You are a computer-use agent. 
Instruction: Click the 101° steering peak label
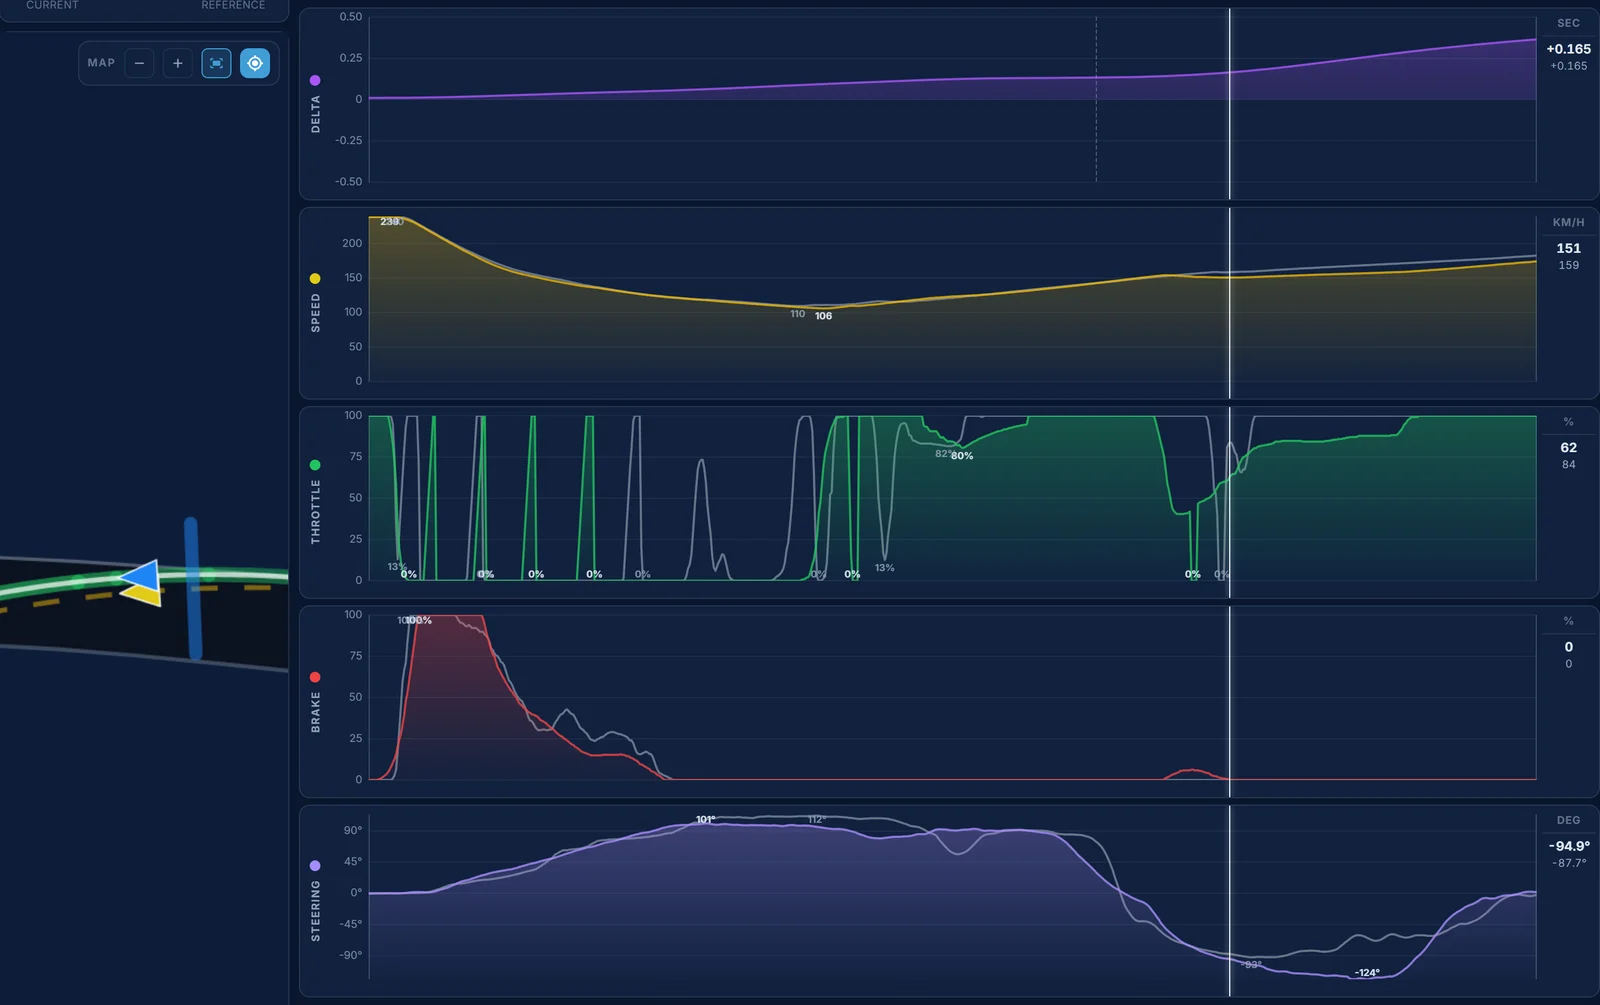tap(706, 820)
